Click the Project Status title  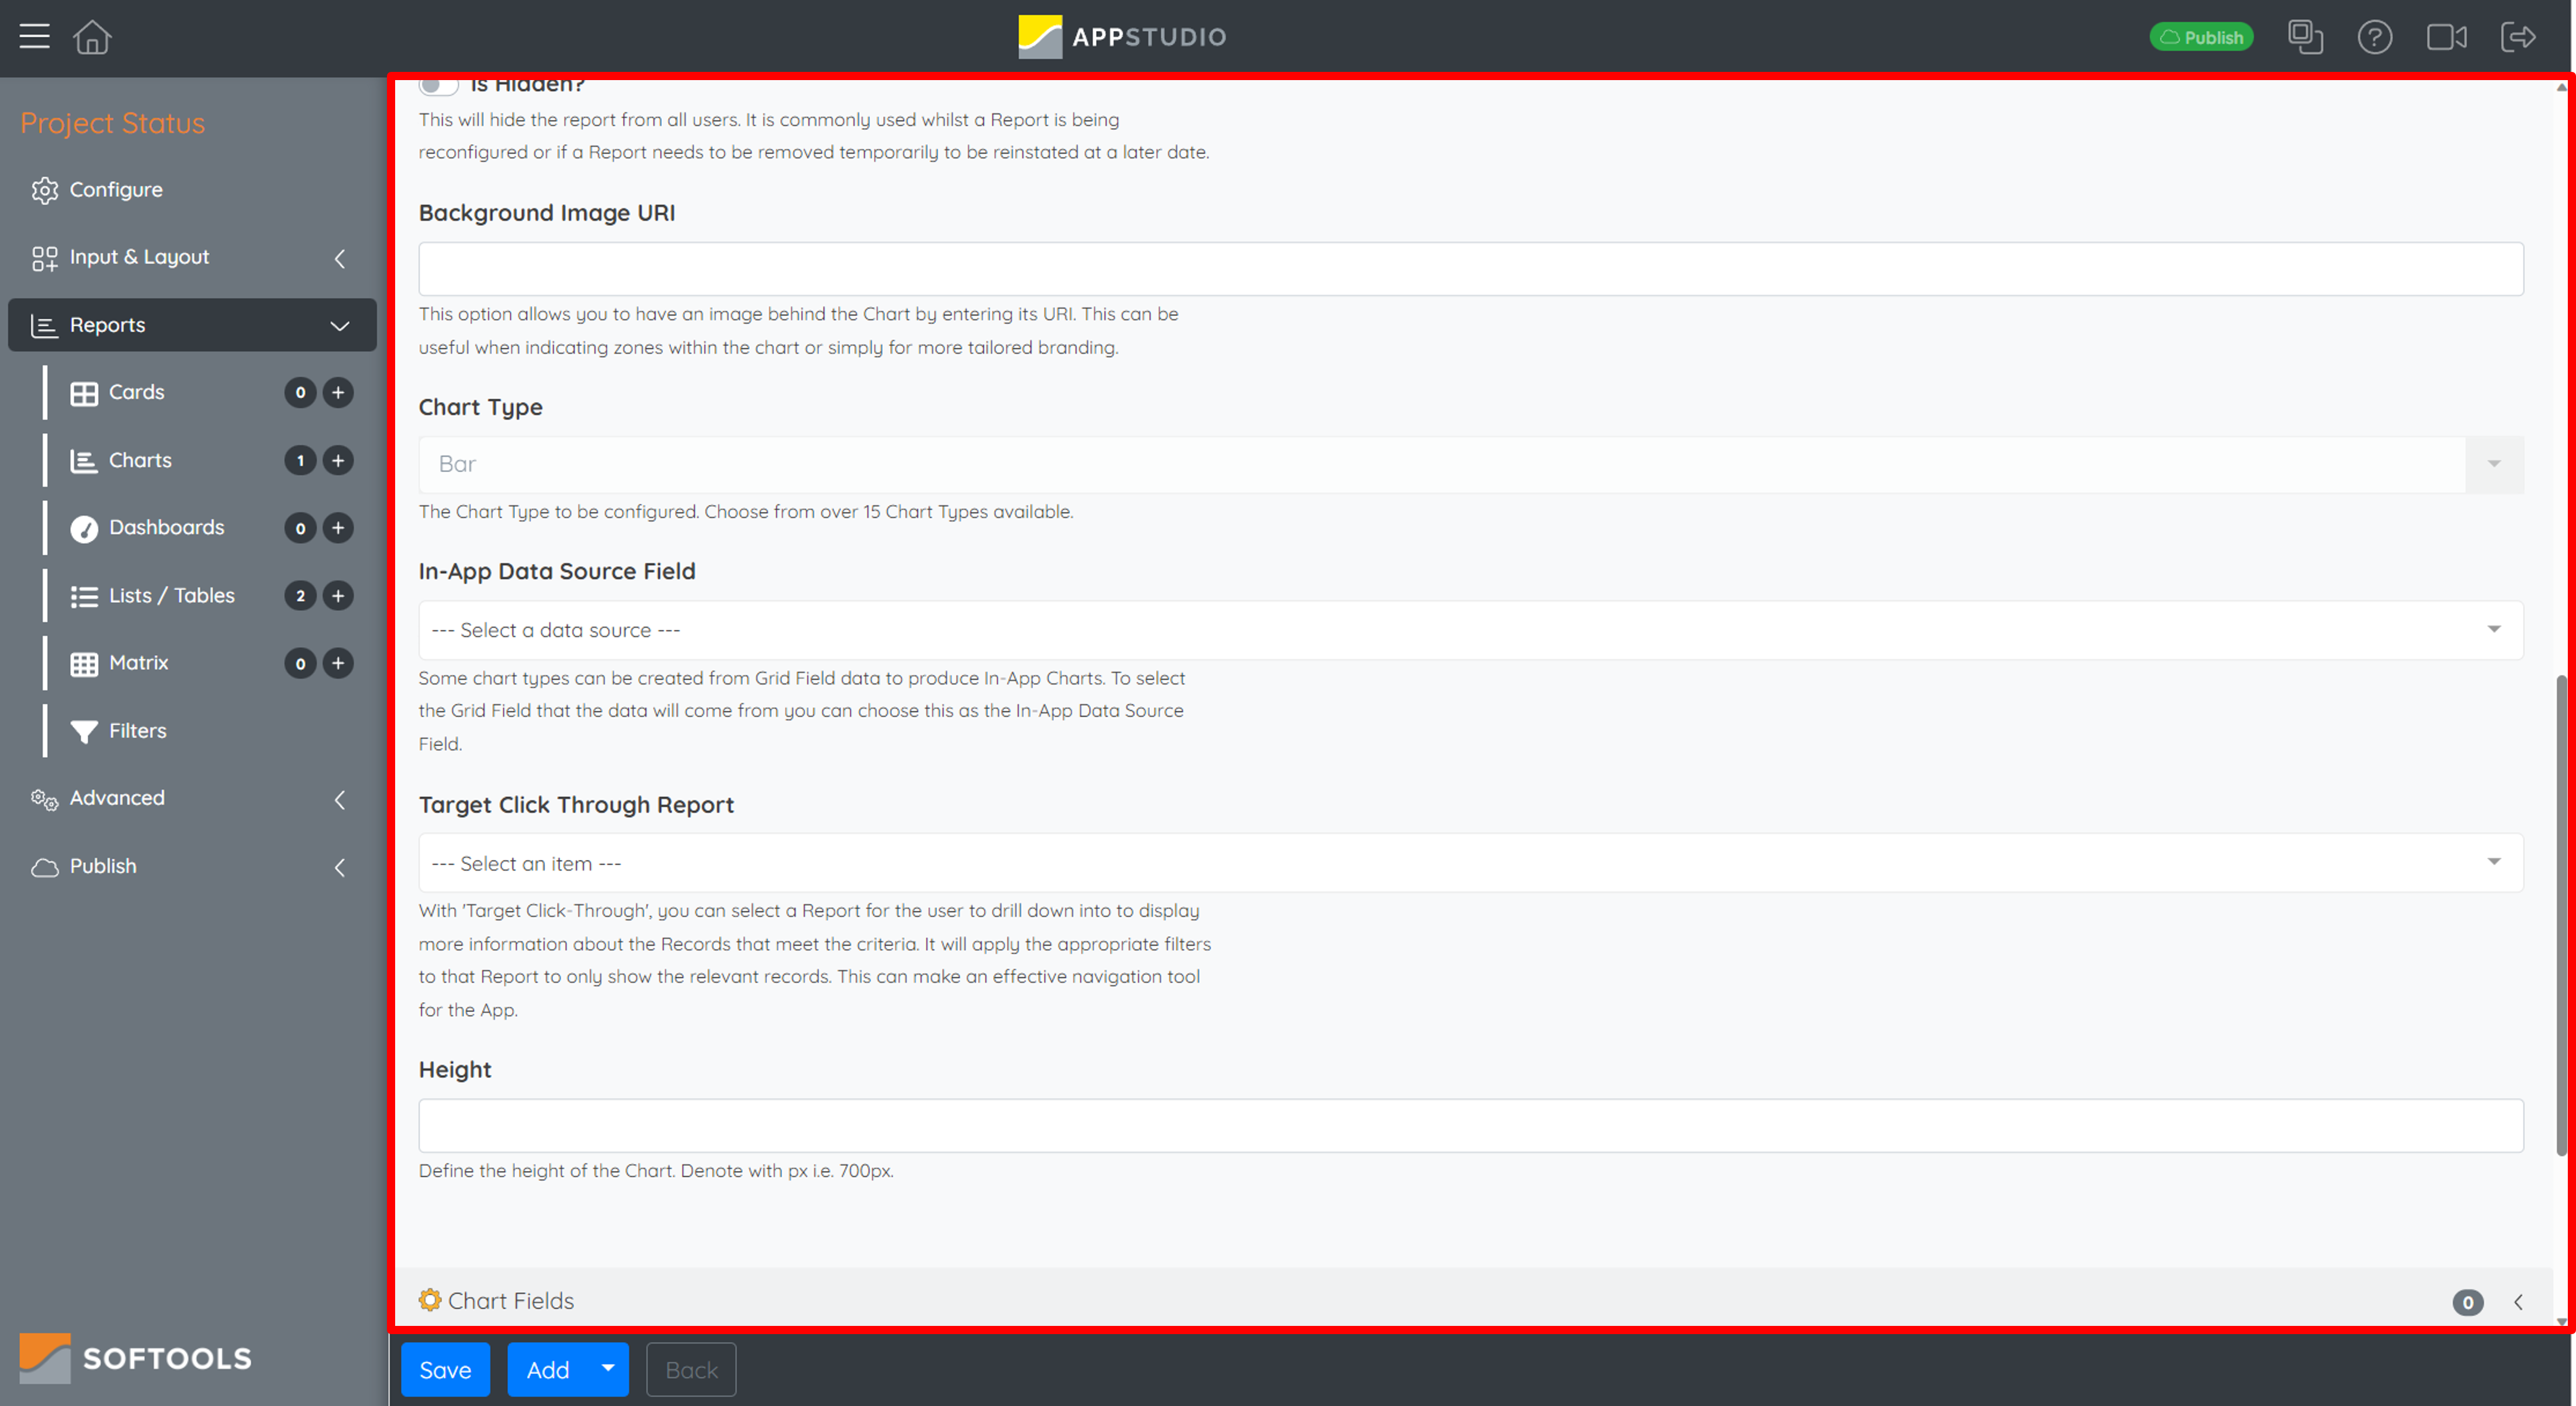click(x=112, y=123)
